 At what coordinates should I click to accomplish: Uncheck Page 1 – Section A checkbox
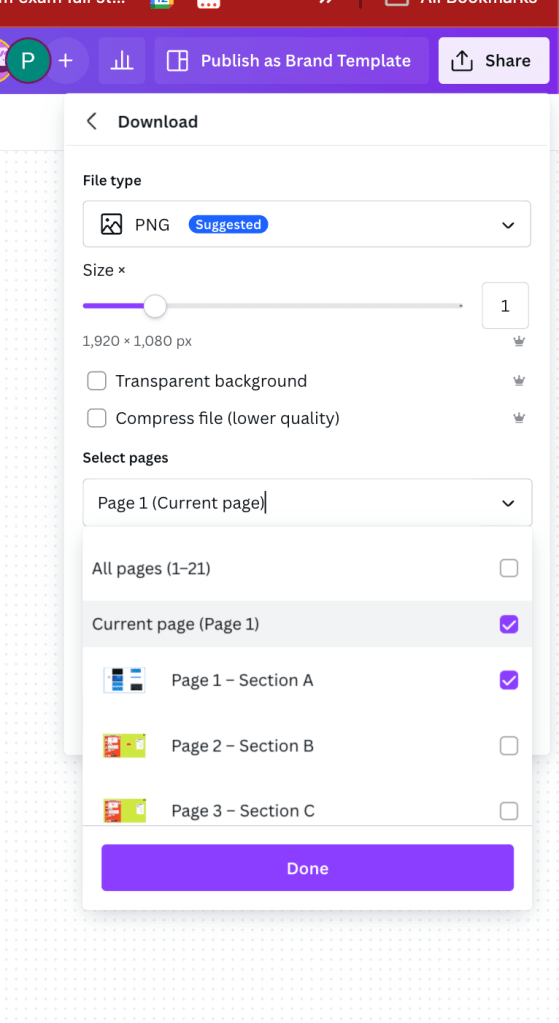click(x=509, y=680)
